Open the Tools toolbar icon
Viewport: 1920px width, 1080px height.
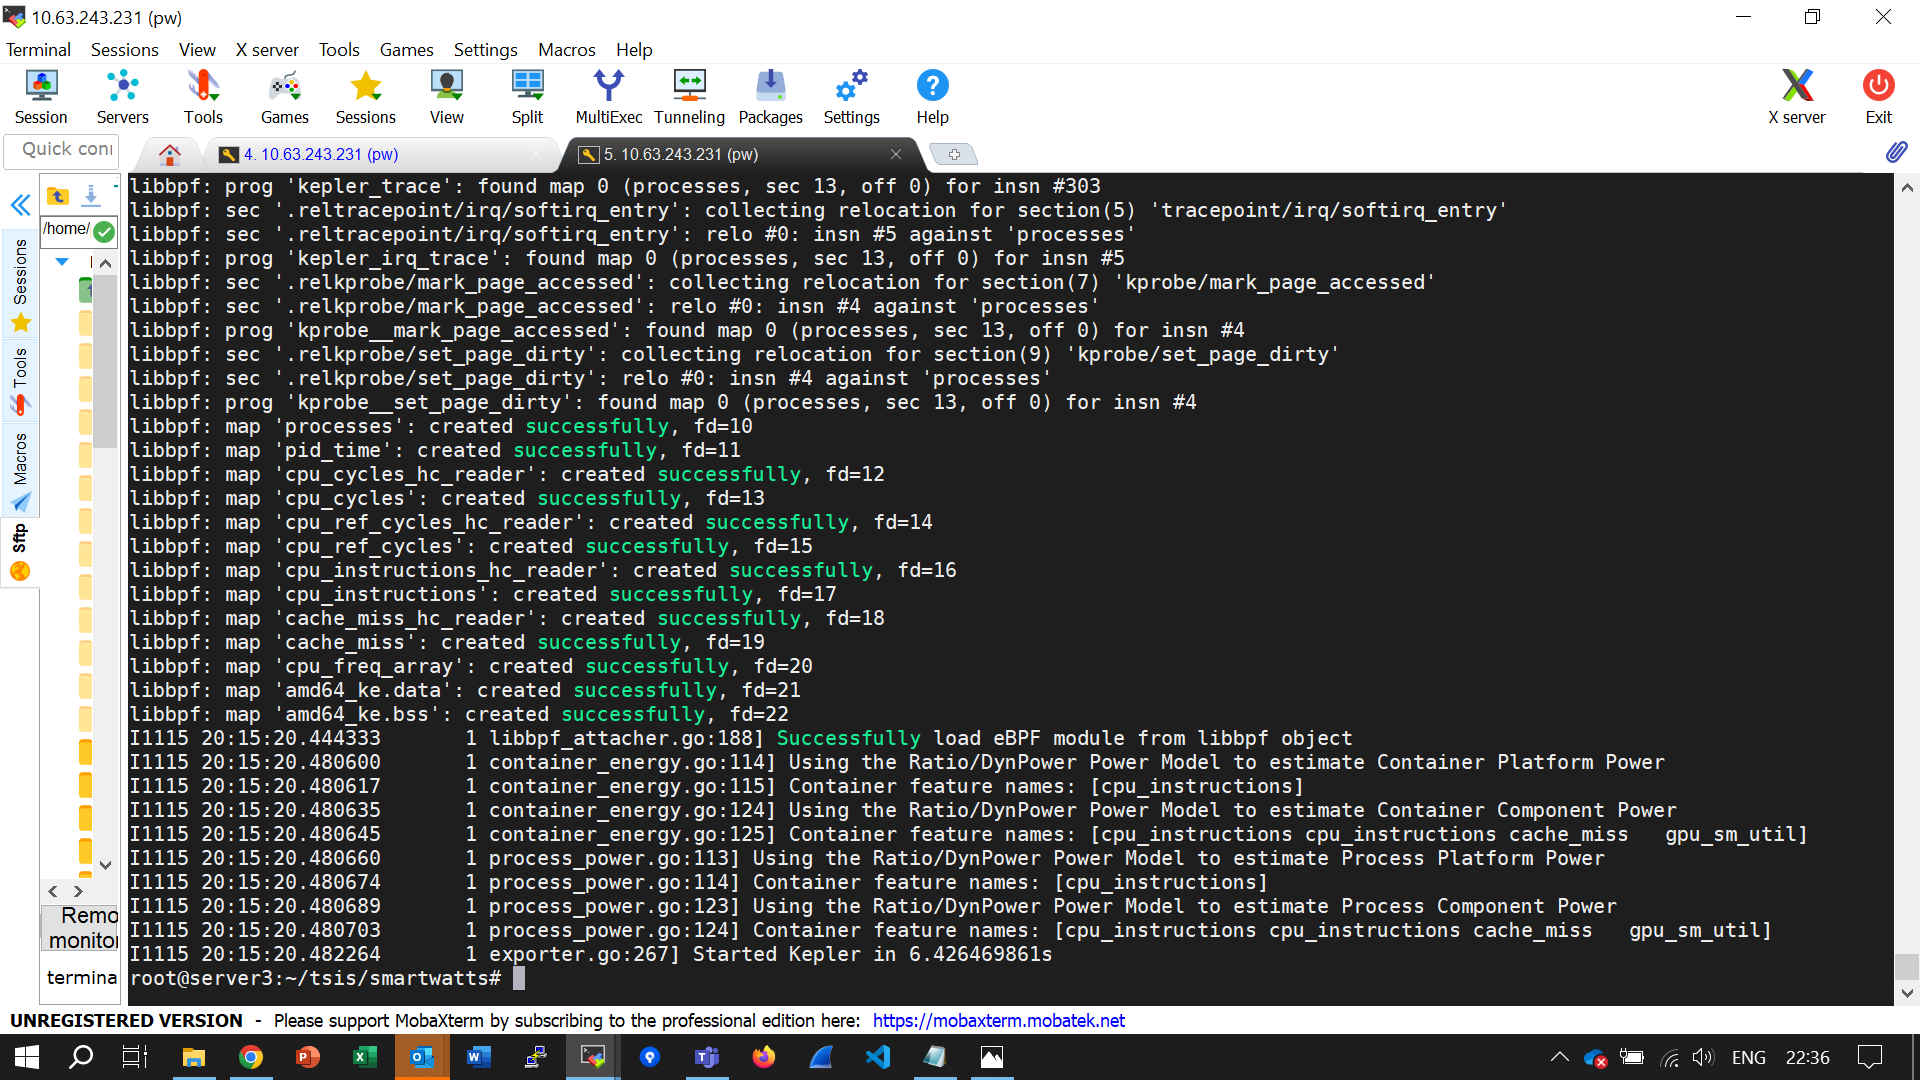[x=203, y=95]
